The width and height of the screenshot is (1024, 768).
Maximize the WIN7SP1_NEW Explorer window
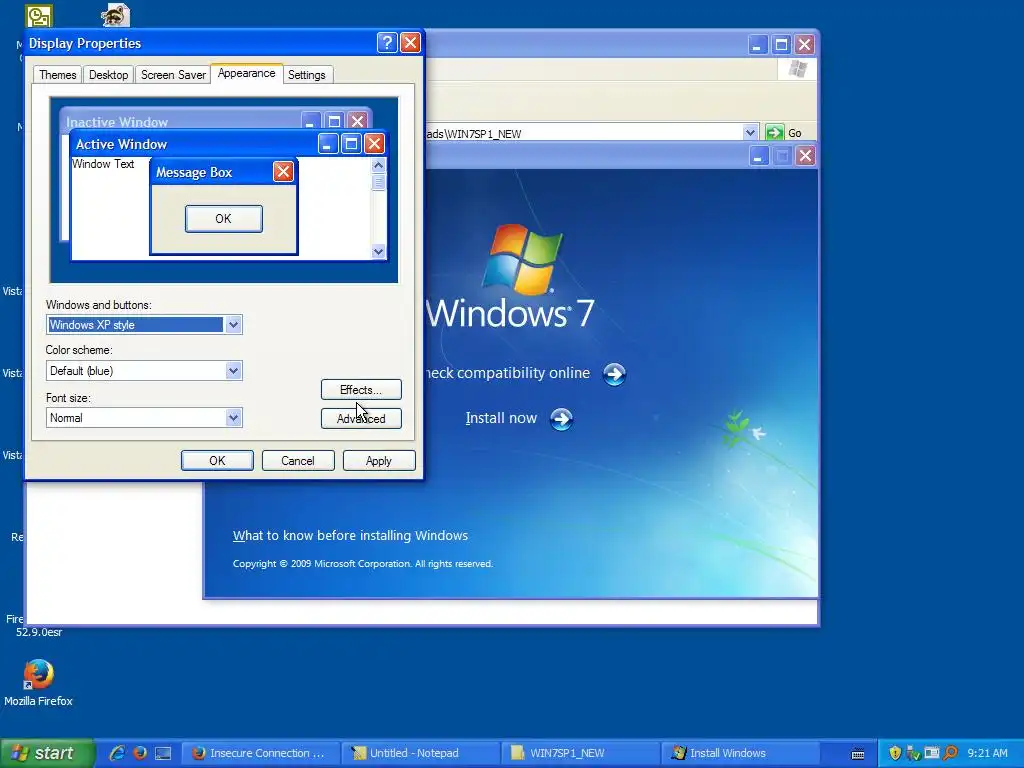tap(781, 44)
